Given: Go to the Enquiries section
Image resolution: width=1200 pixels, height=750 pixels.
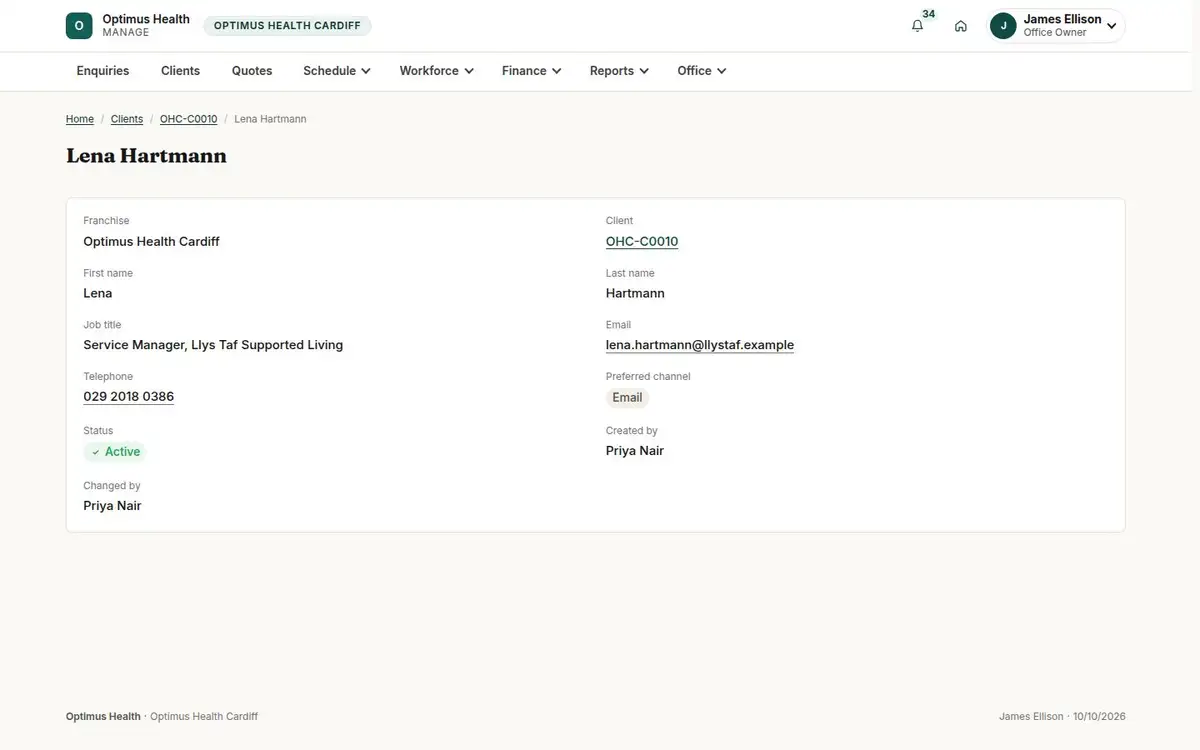Looking at the screenshot, I should 103,71.
